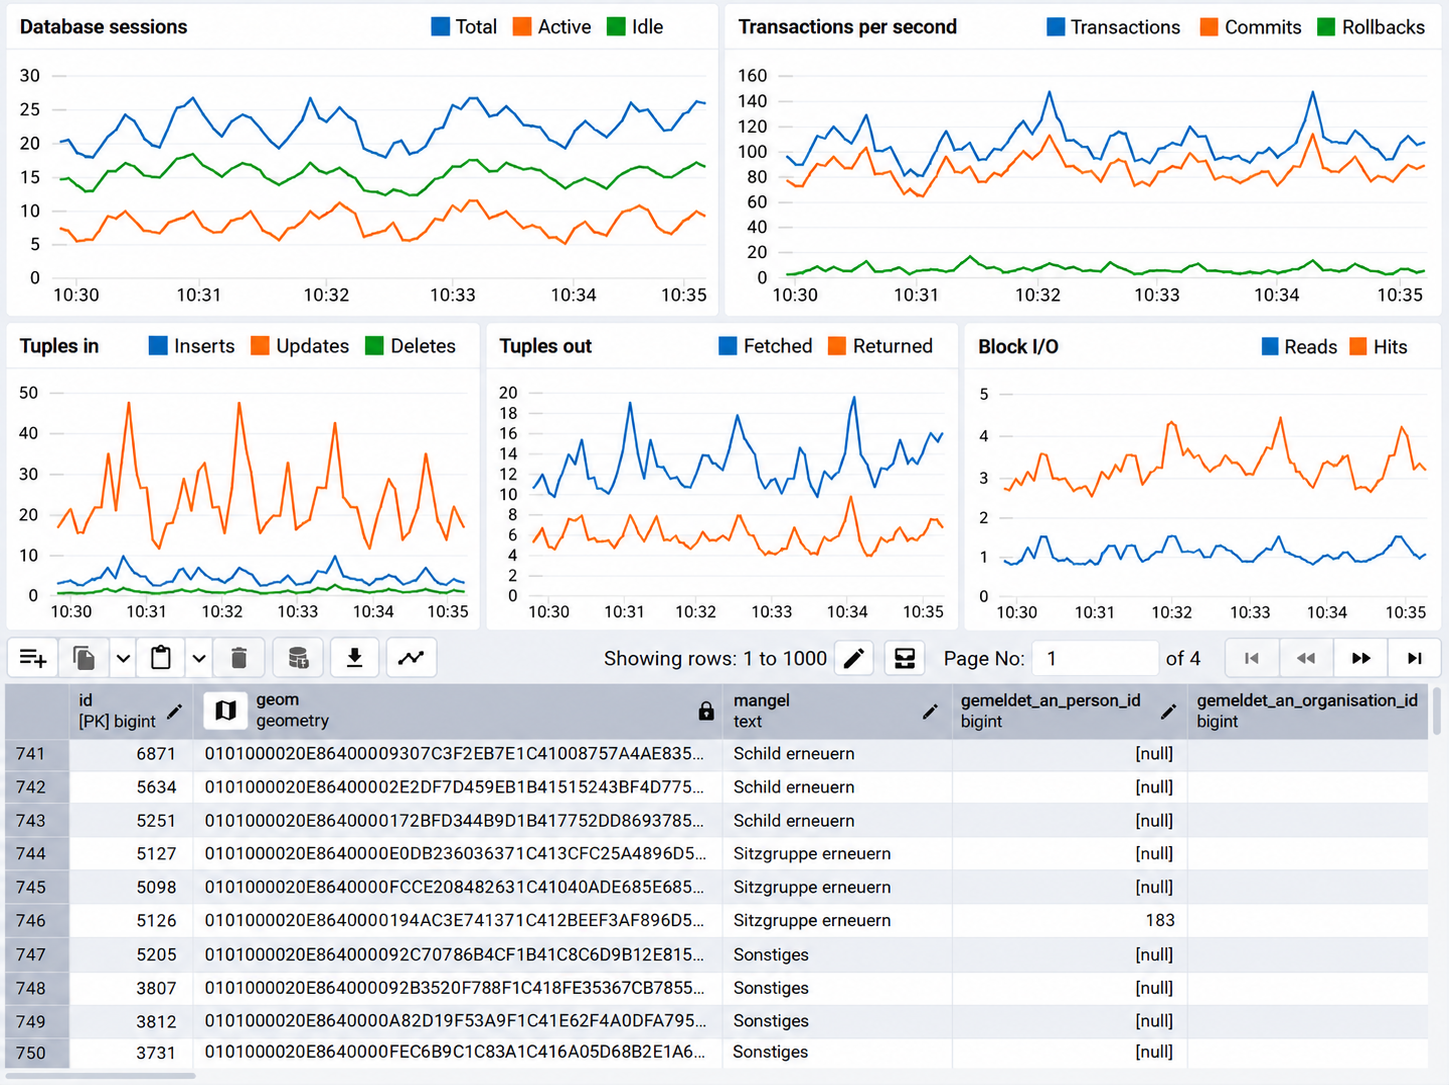Toggle the Fetched legend entry
This screenshot has width=1449, height=1085.
766,346
